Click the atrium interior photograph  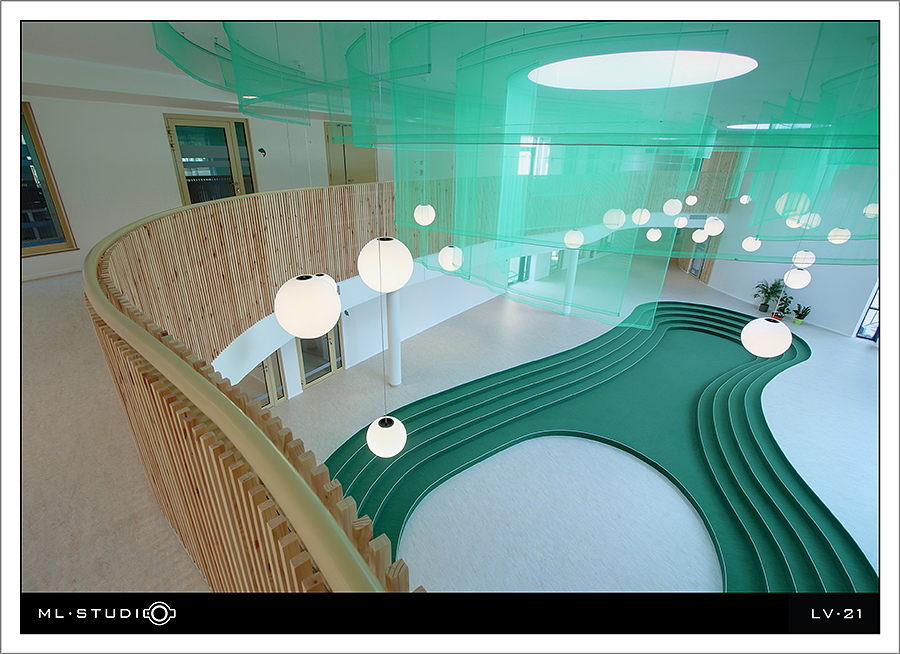[450, 307]
